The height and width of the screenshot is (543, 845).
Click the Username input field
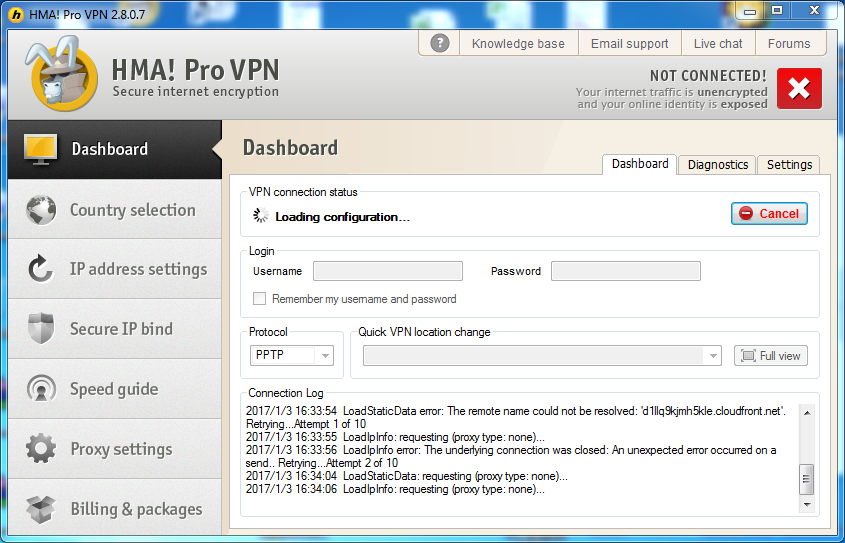(x=388, y=271)
